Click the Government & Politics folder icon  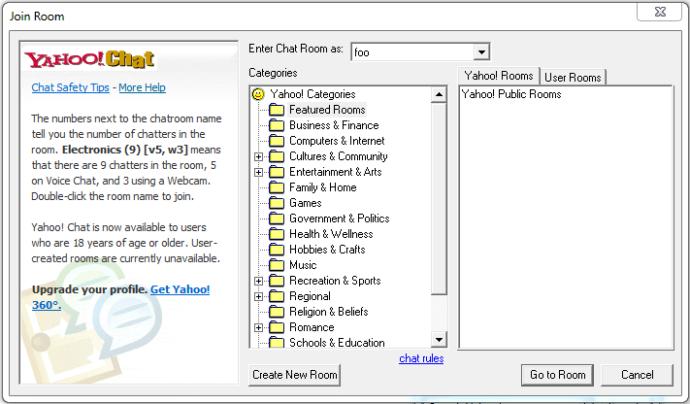(x=276, y=219)
